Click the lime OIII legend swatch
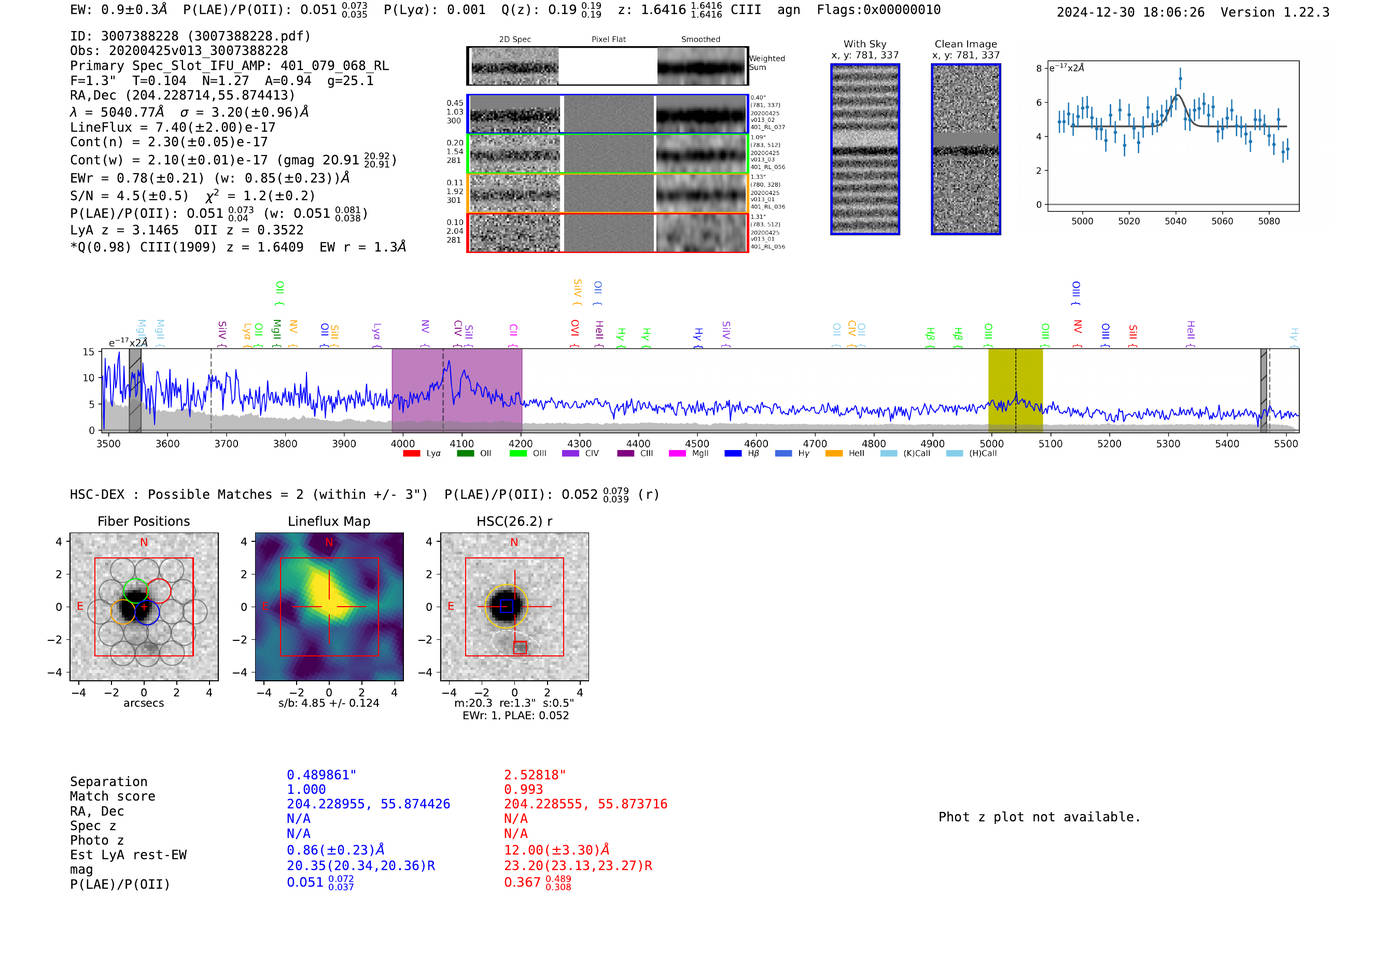 [518, 454]
